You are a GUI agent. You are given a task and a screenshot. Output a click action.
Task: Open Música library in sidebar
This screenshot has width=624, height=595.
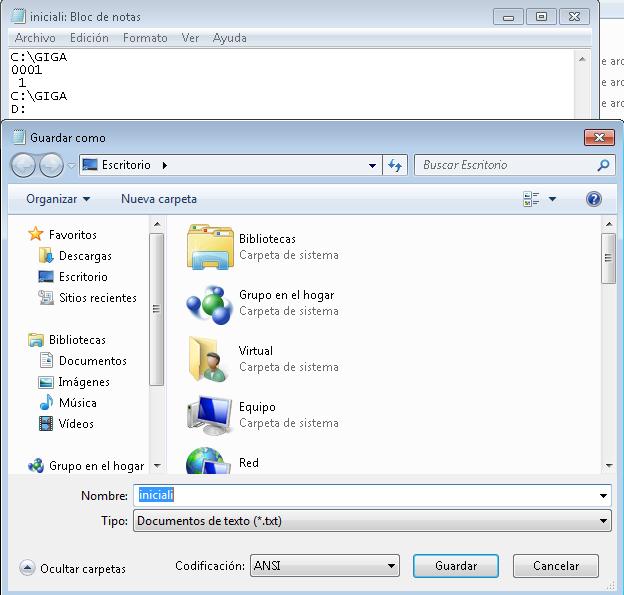pyautogui.click(x=78, y=403)
